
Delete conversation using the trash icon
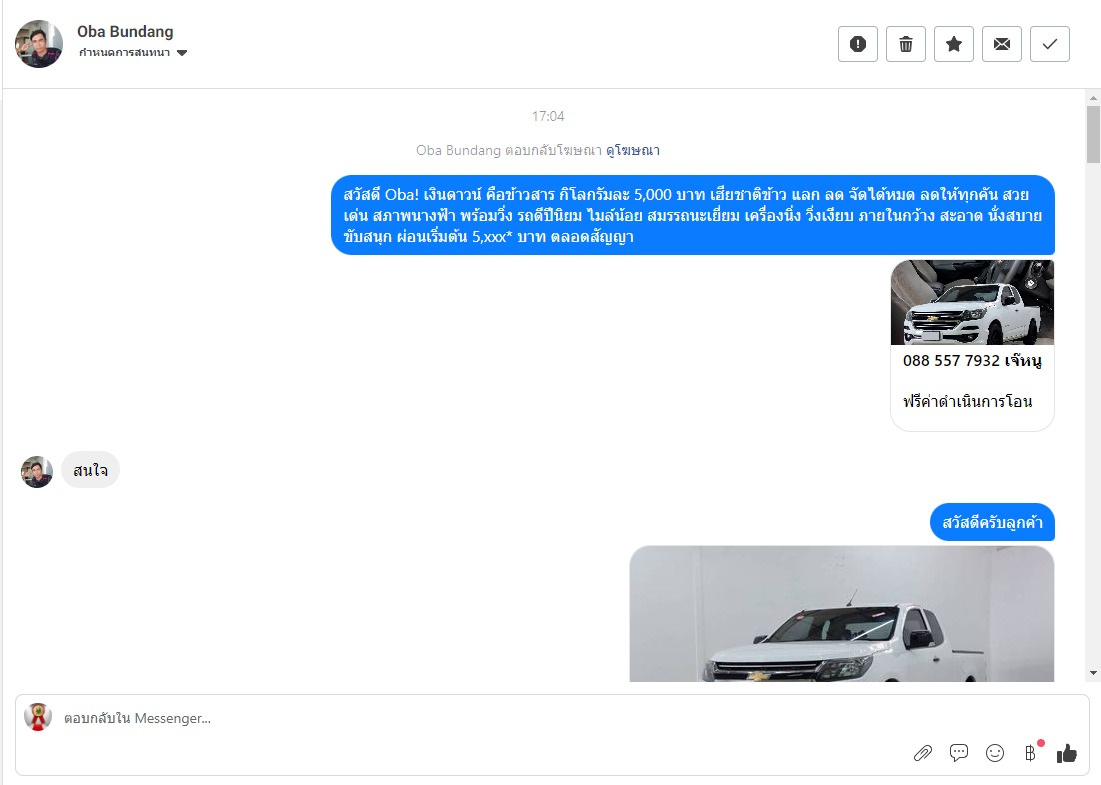[x=906, y=44]
